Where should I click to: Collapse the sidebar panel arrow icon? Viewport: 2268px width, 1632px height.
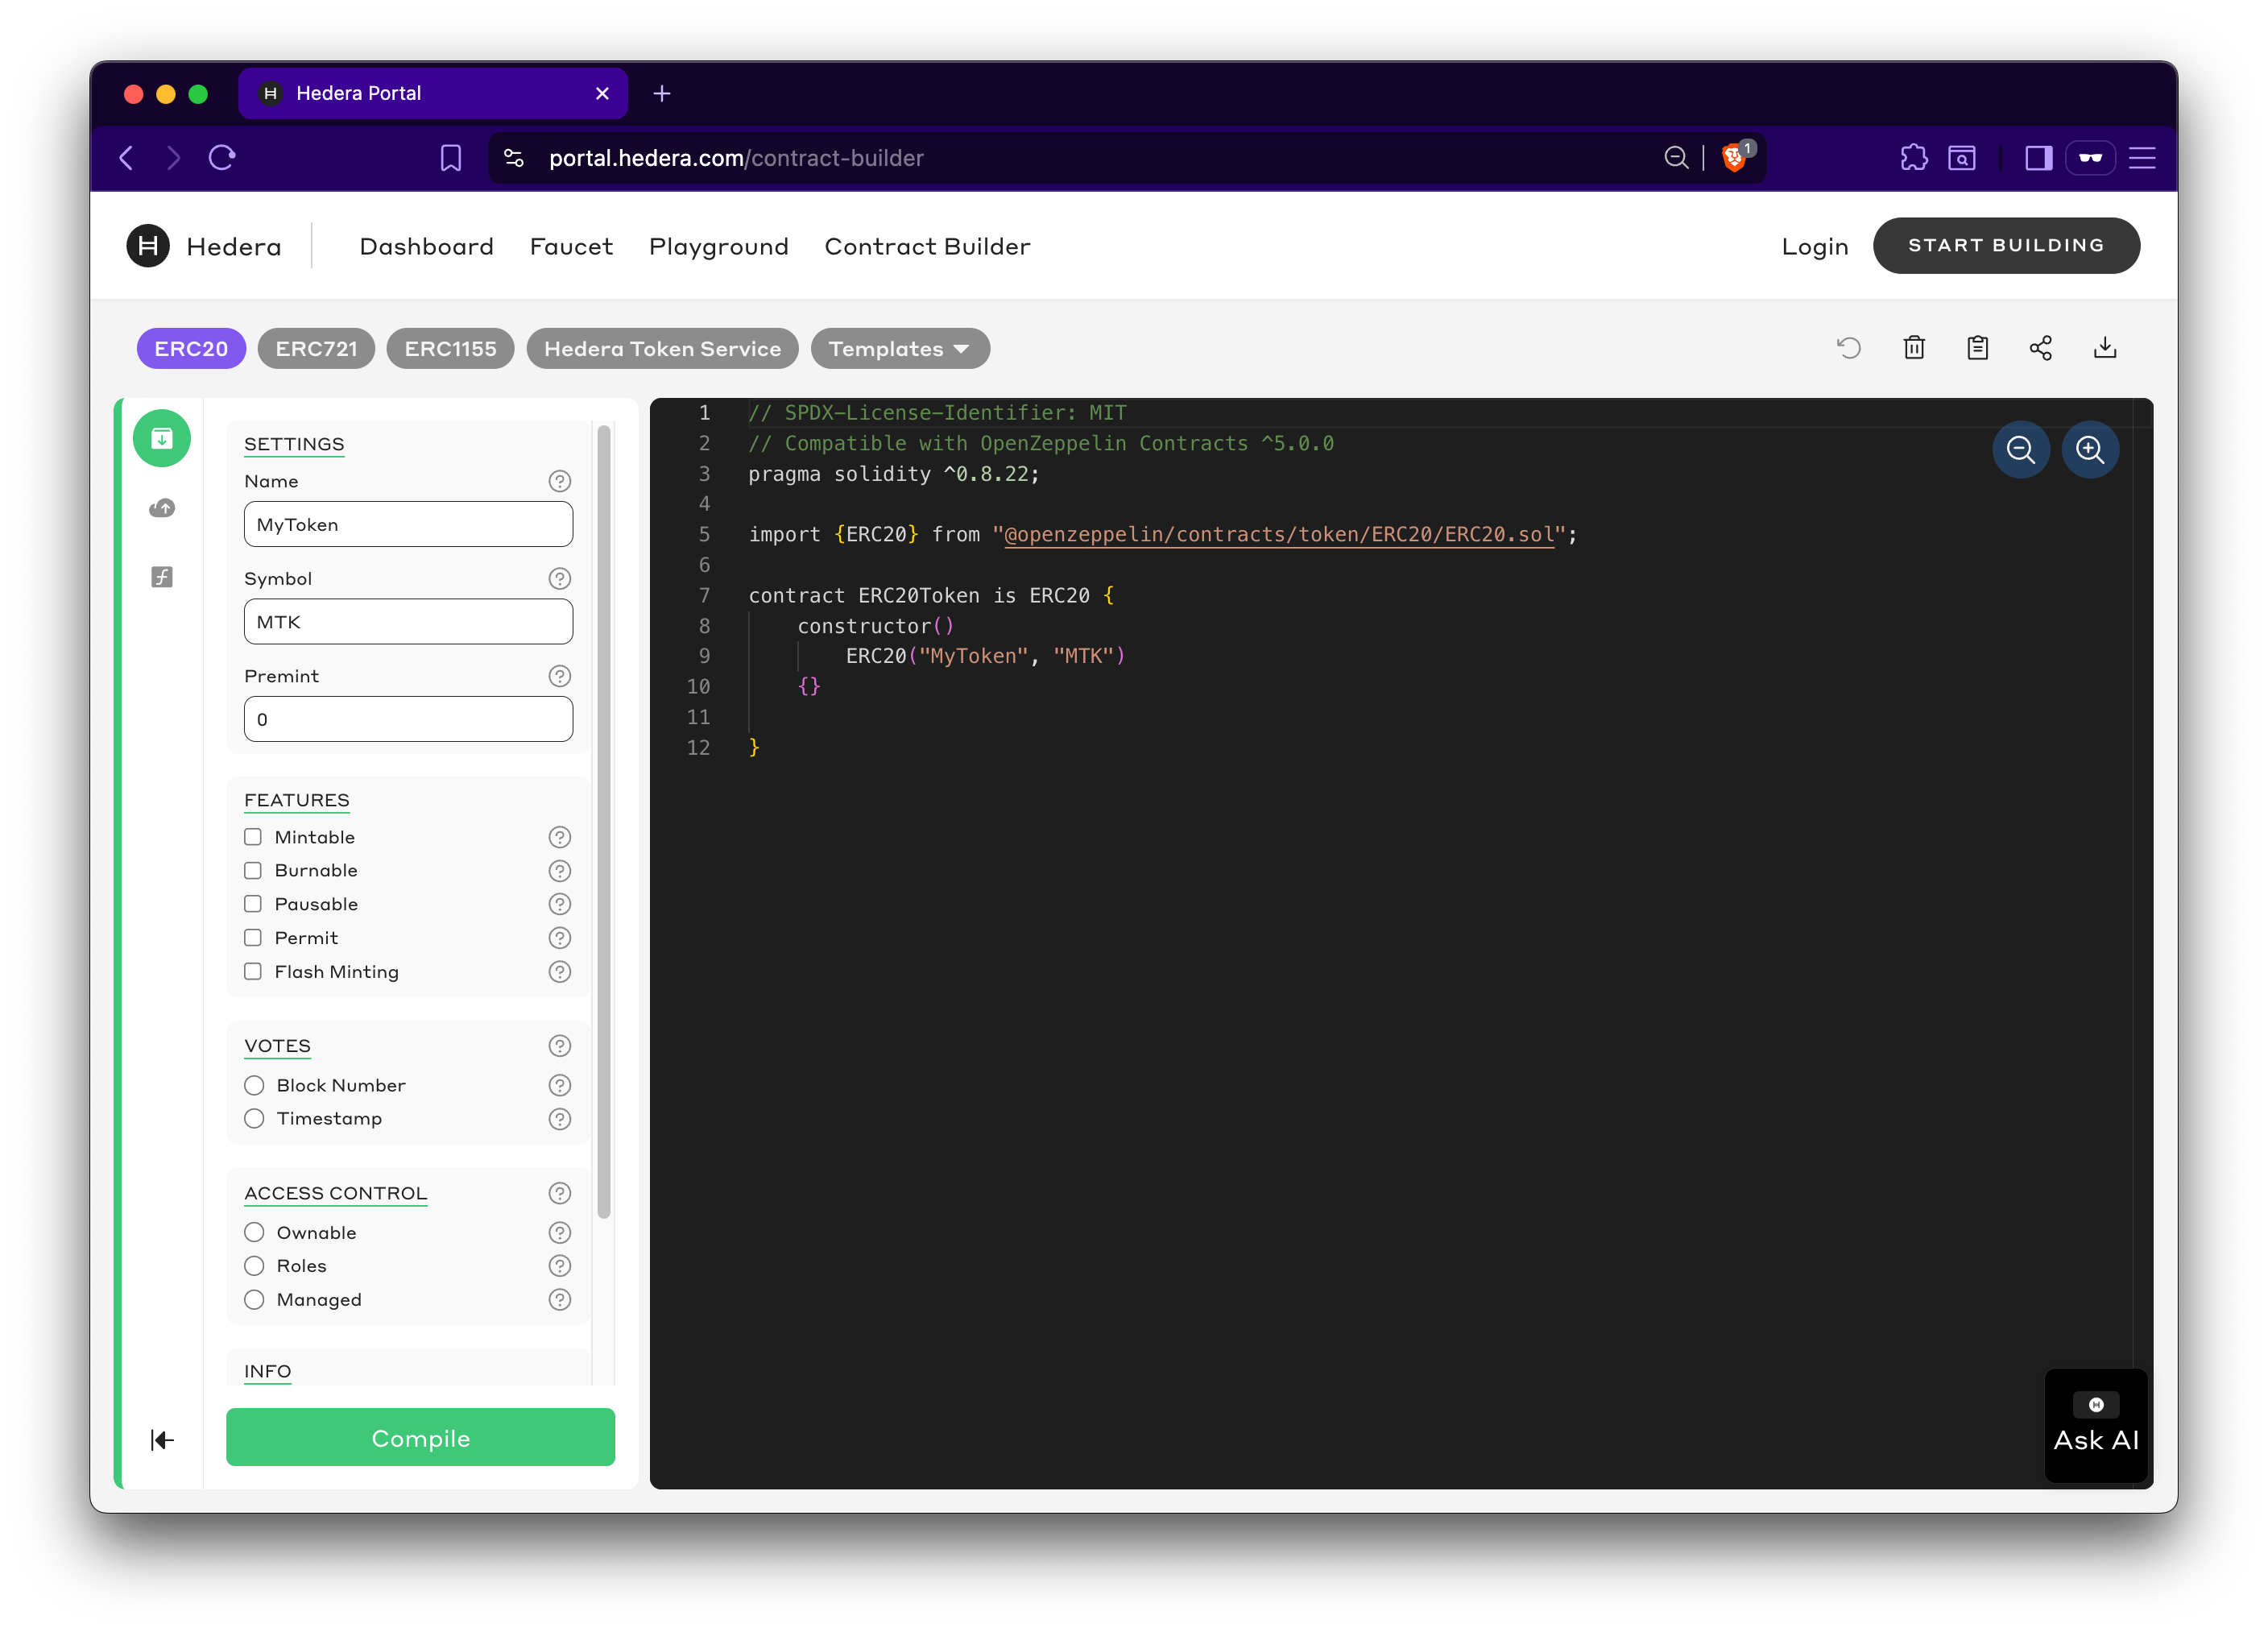162,1440
